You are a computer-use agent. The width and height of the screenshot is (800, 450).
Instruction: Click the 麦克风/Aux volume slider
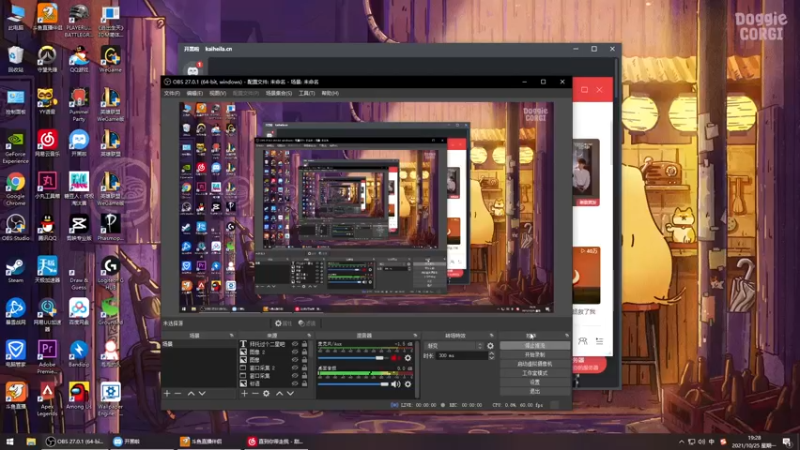[x=353, y=358]
